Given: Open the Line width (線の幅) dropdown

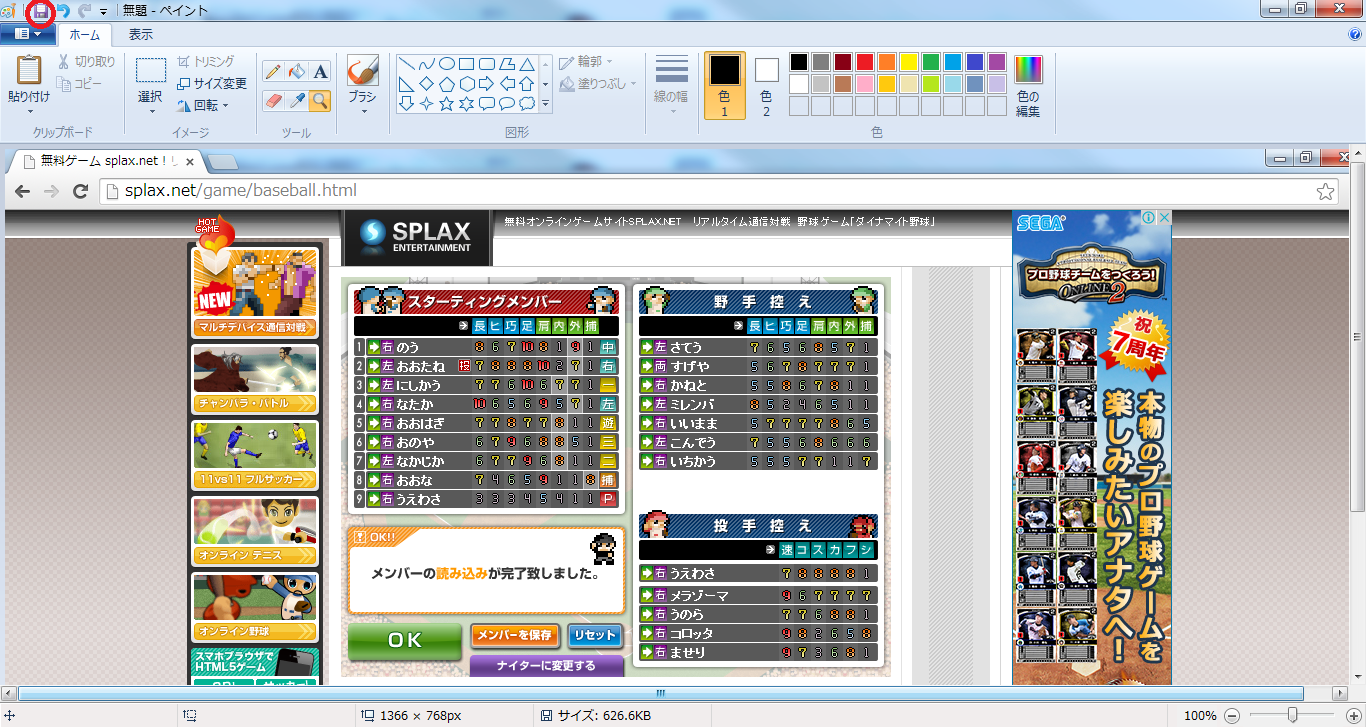Looking at the screenshot, I should [x=672, y=87].
